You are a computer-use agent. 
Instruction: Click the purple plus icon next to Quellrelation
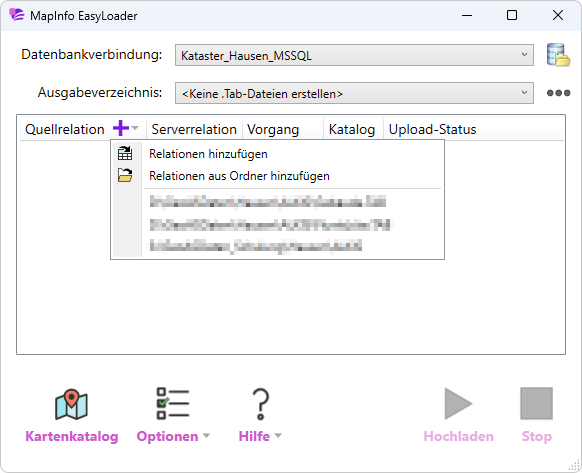click(x=121, y=128)
